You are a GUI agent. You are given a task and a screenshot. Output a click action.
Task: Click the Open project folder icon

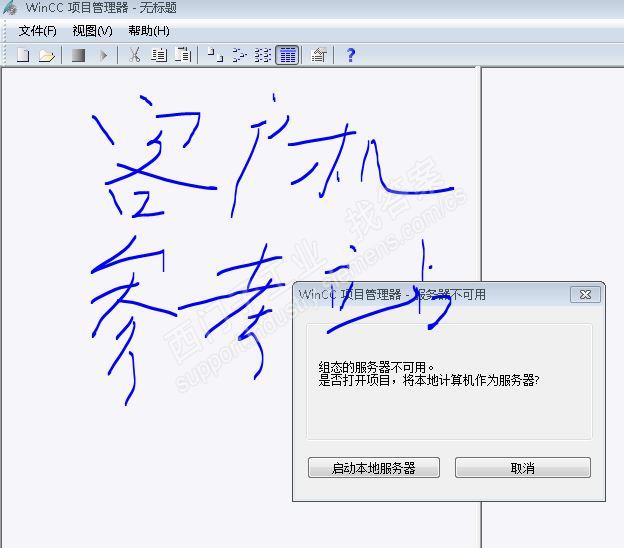[x=47, y=55]
